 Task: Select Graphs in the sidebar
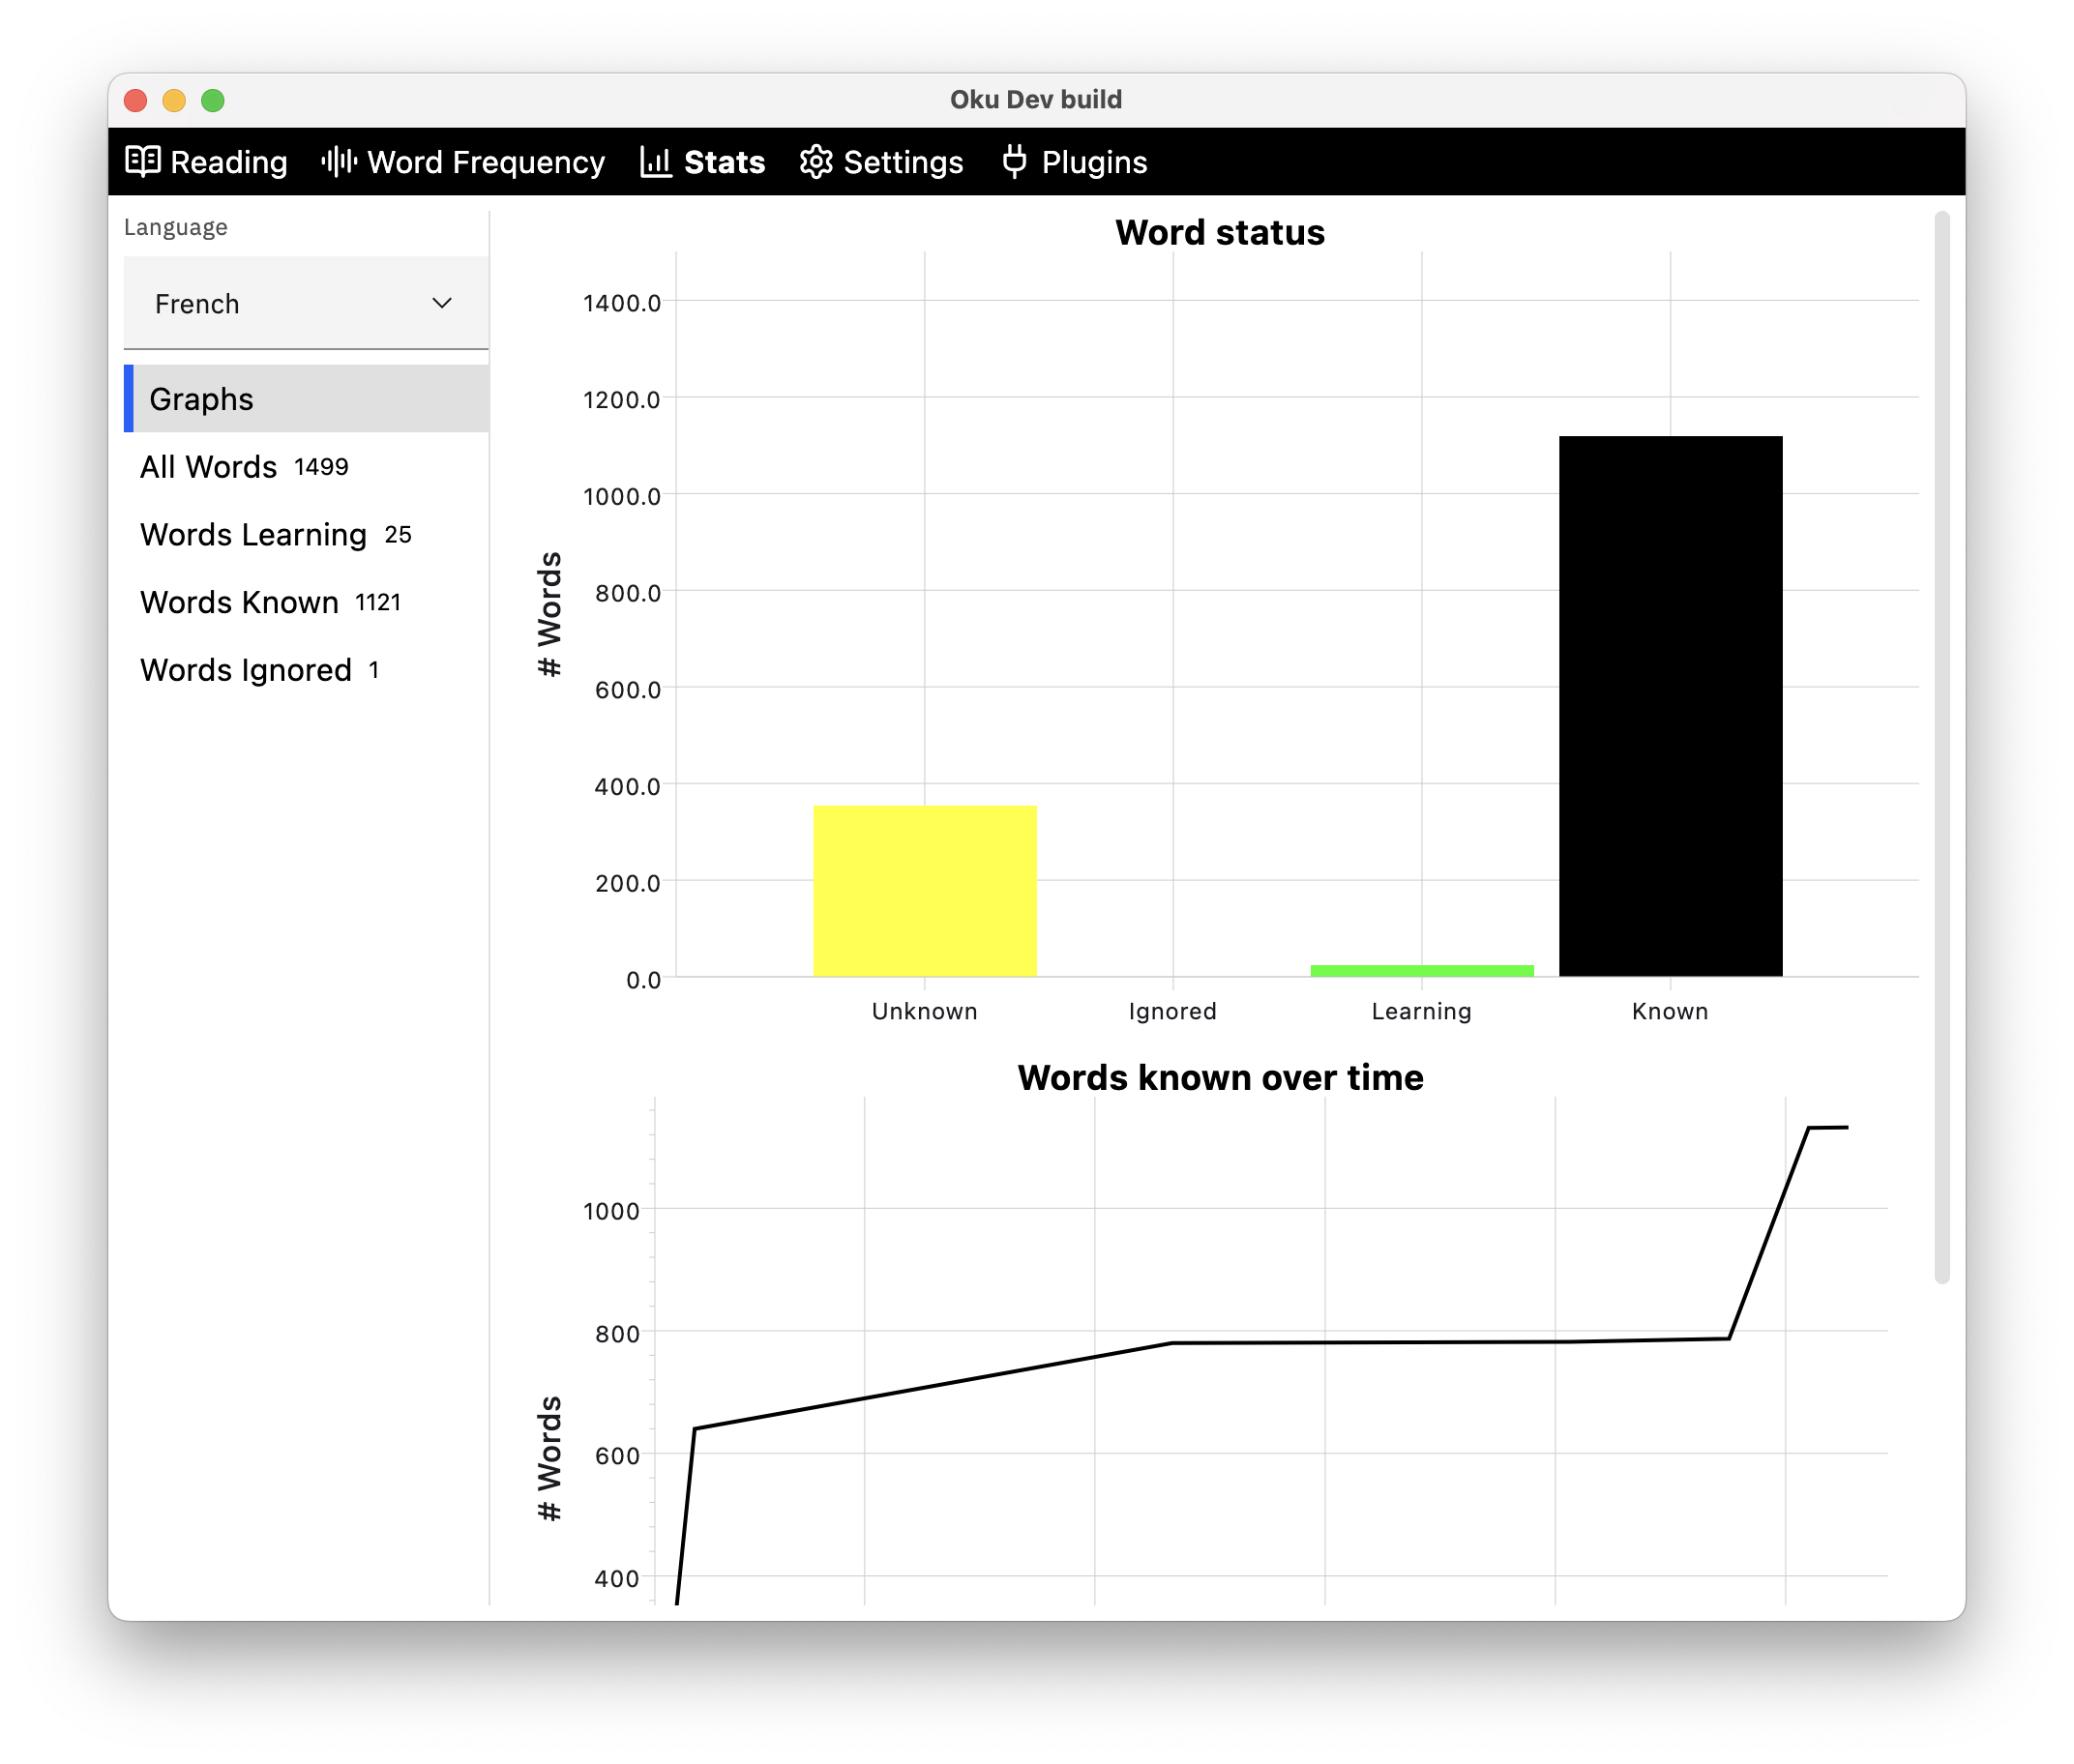coord(305,399)
